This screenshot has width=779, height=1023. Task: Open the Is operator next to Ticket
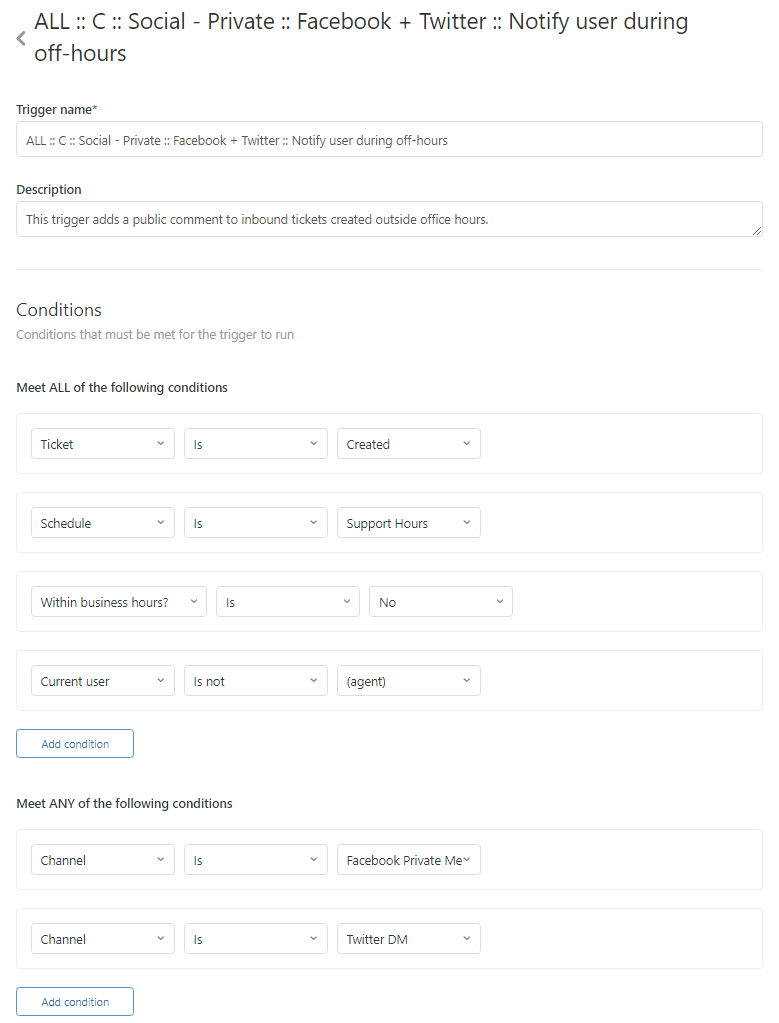[255, 443]
